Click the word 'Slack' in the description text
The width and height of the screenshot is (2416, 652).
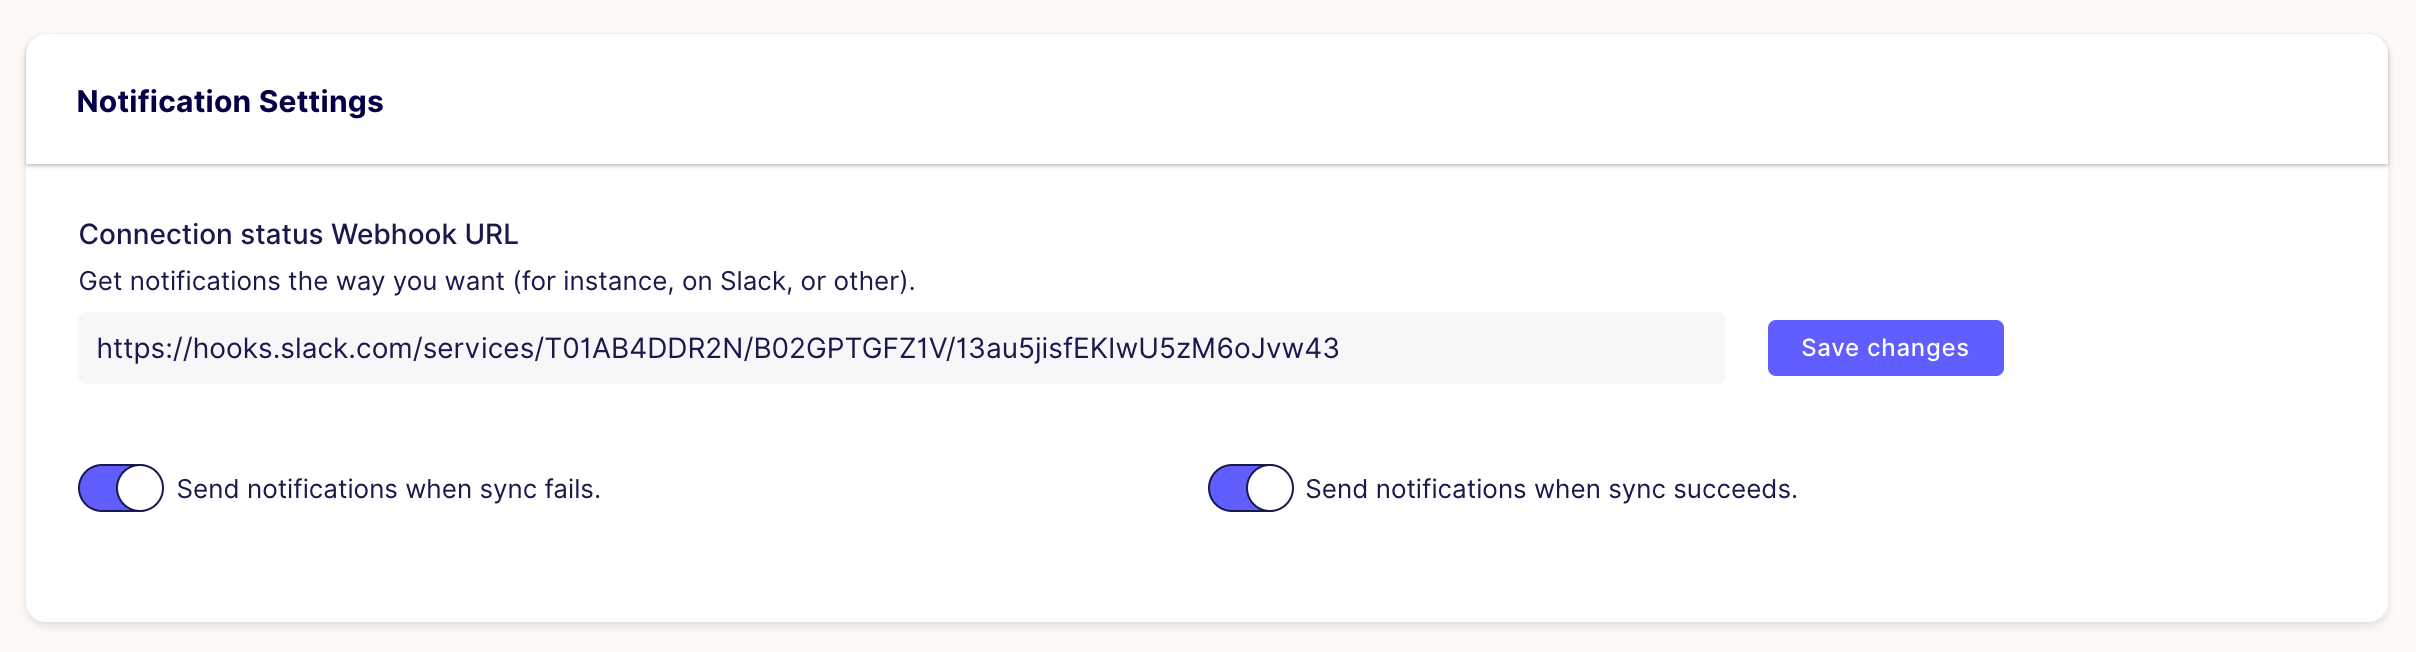[x=753, y=281]
